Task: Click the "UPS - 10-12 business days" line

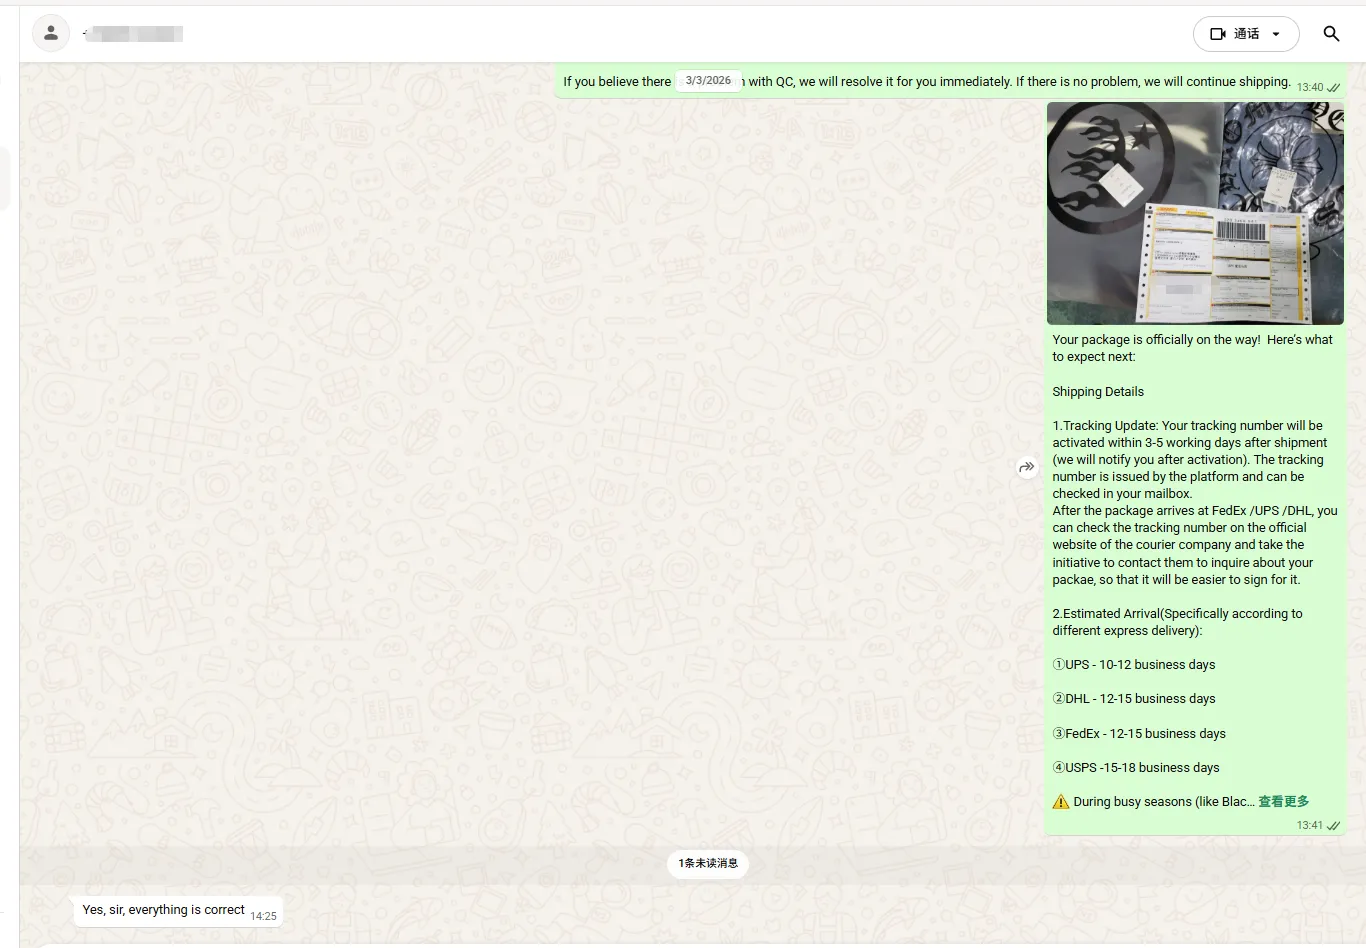Action: [1140, 665]
